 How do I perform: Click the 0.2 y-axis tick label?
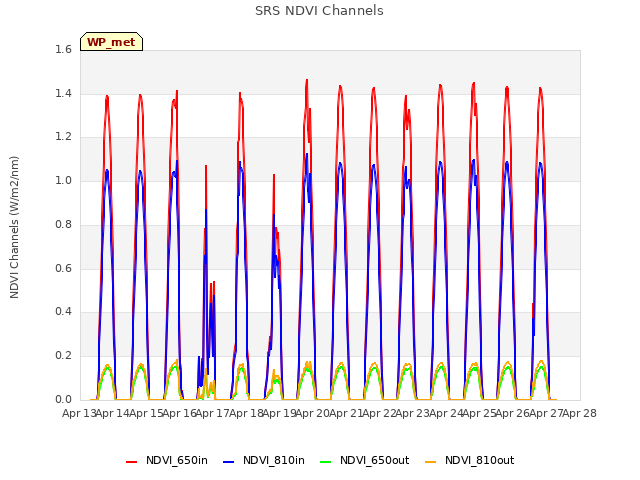tap(63, 356)
